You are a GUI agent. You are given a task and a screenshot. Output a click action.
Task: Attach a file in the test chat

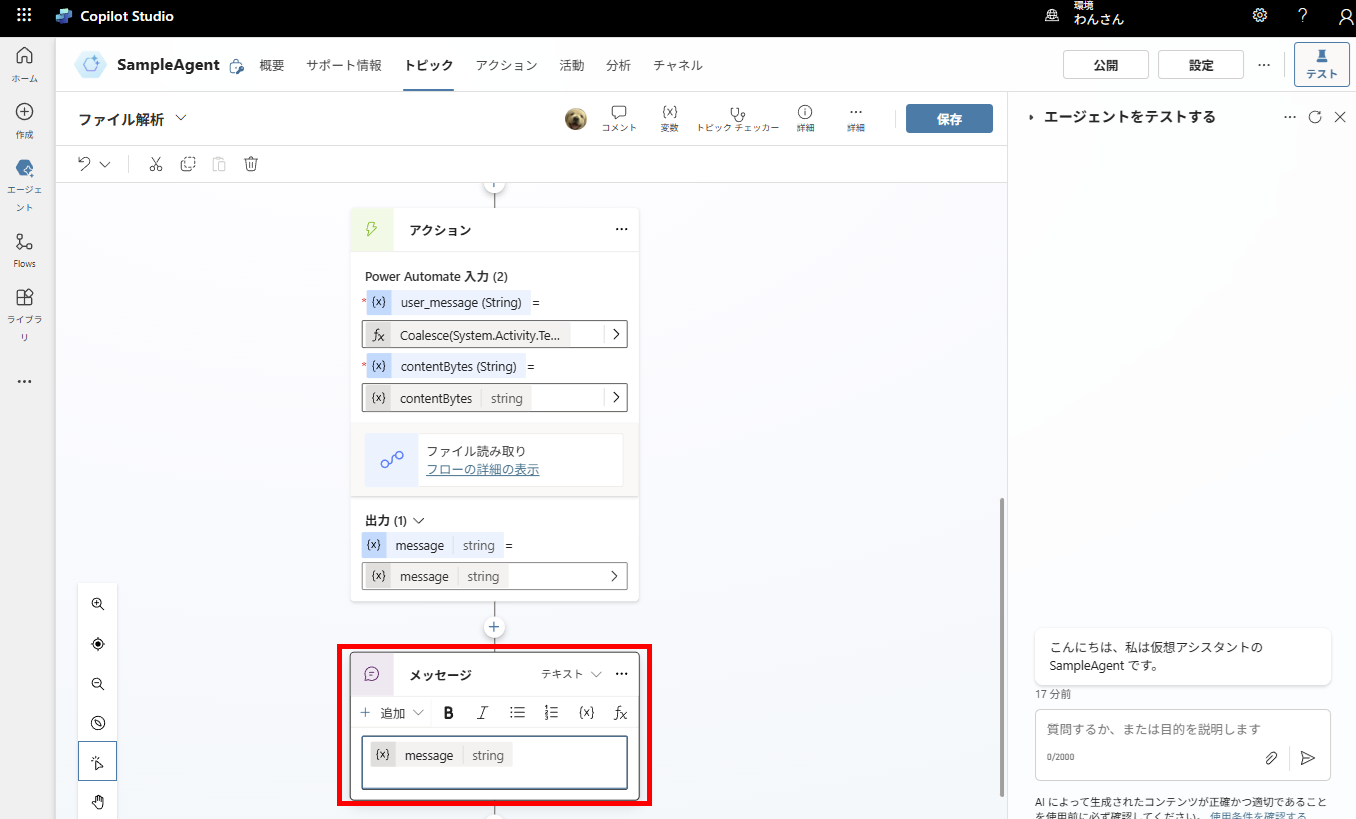click(x=1271, y=758)
